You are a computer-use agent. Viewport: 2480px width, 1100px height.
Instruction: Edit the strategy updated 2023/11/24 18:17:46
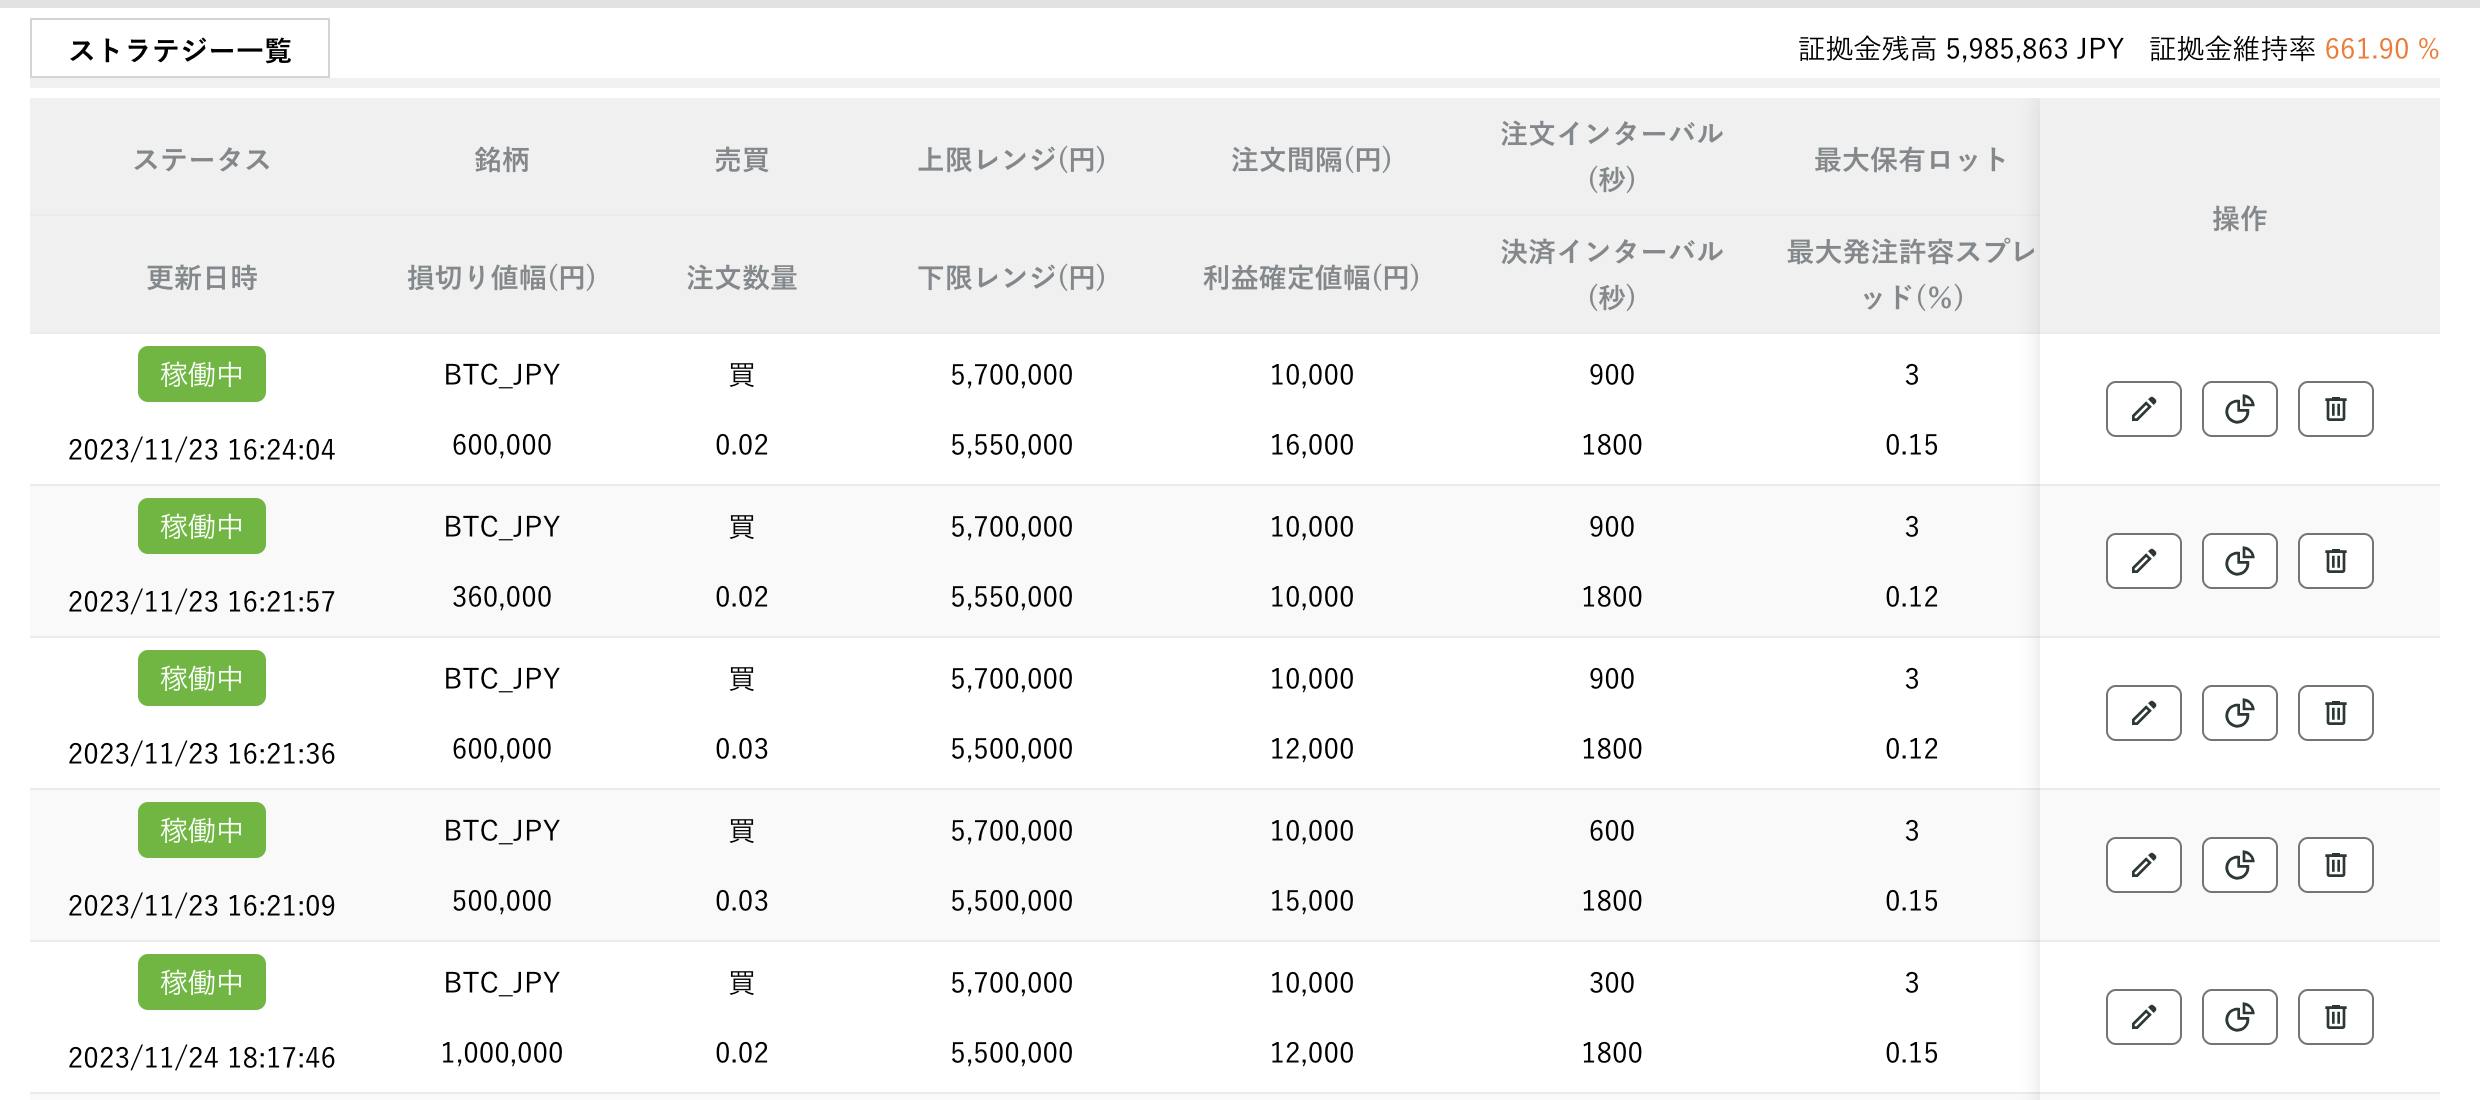pyautogui.click(x=2143, y=1017)
